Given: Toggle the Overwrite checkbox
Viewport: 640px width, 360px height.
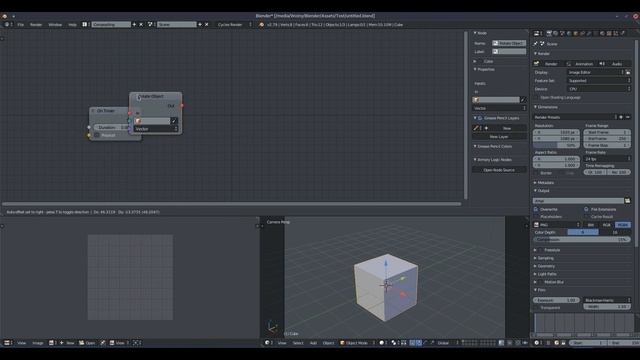Looking at the screenshot, I should [536, 209].
